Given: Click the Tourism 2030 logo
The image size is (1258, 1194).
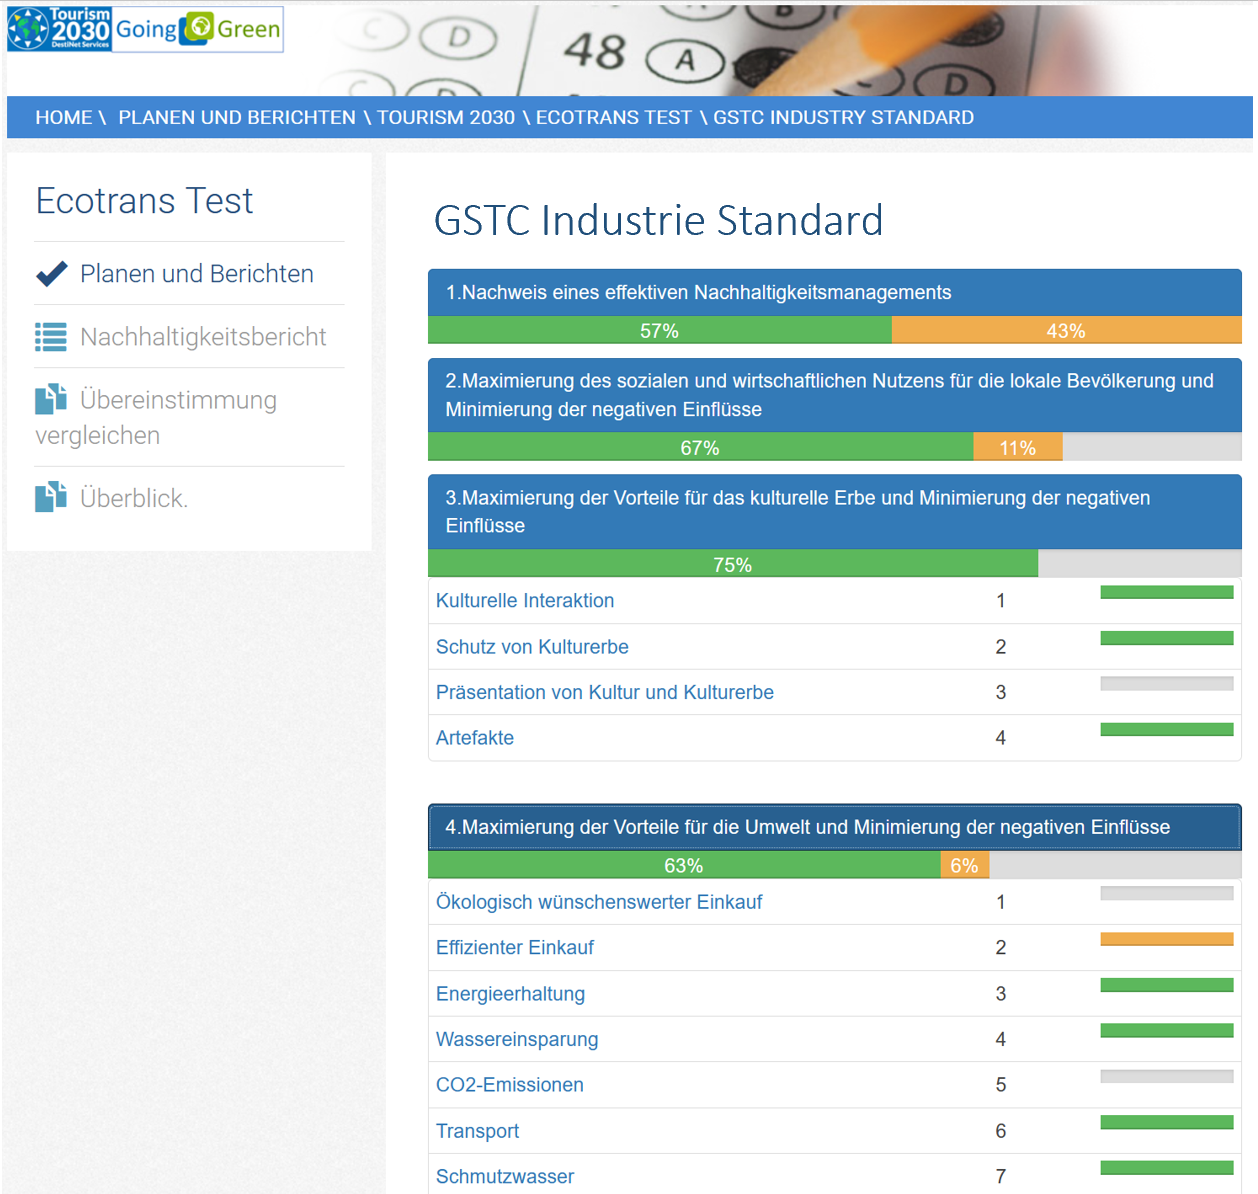Looking at the screenshot, I should click(59, 29).
